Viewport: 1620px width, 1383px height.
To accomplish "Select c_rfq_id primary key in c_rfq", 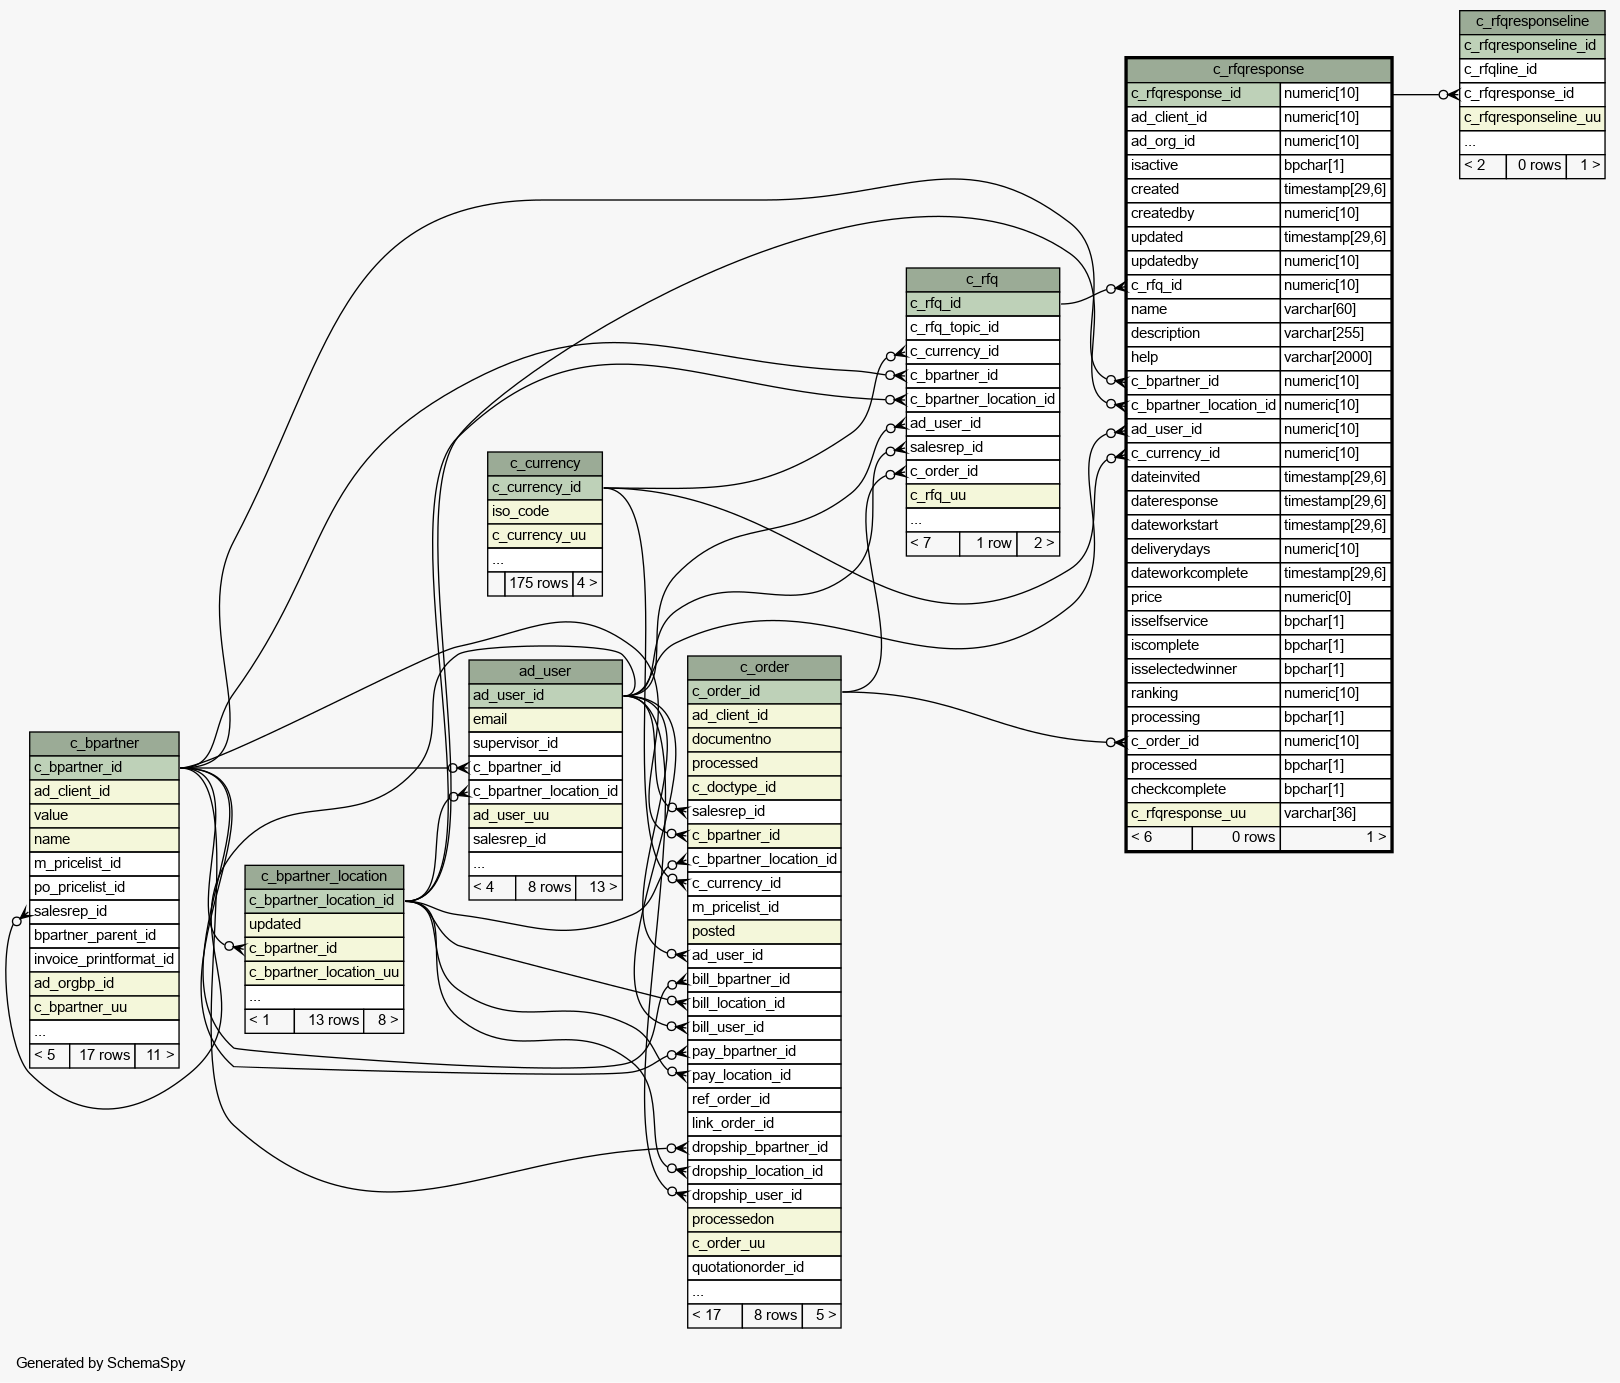I will tap(982, 304).
